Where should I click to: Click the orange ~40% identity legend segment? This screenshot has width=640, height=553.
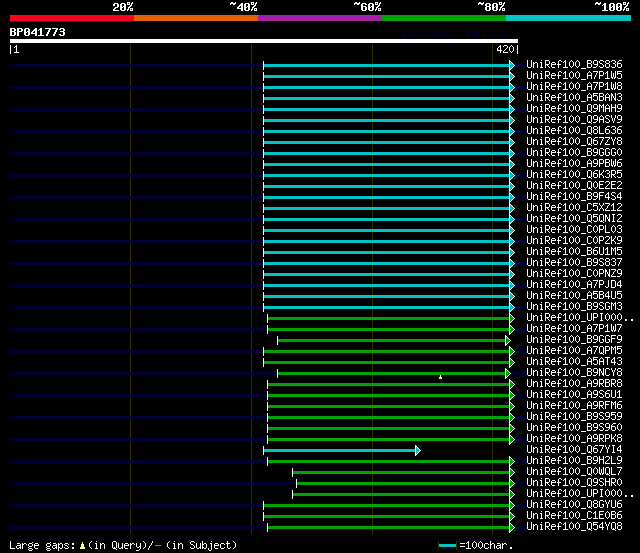point(196,18)
